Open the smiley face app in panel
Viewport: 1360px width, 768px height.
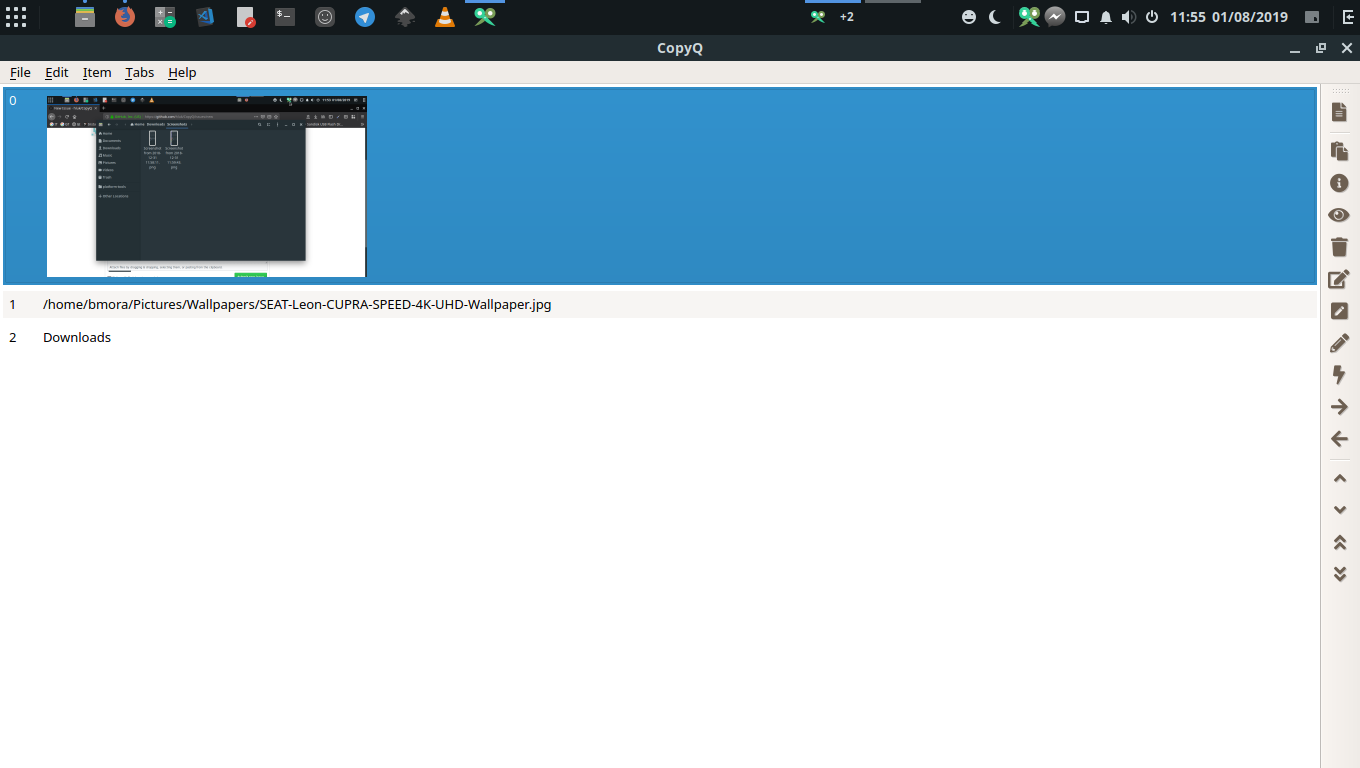point(325,17)
